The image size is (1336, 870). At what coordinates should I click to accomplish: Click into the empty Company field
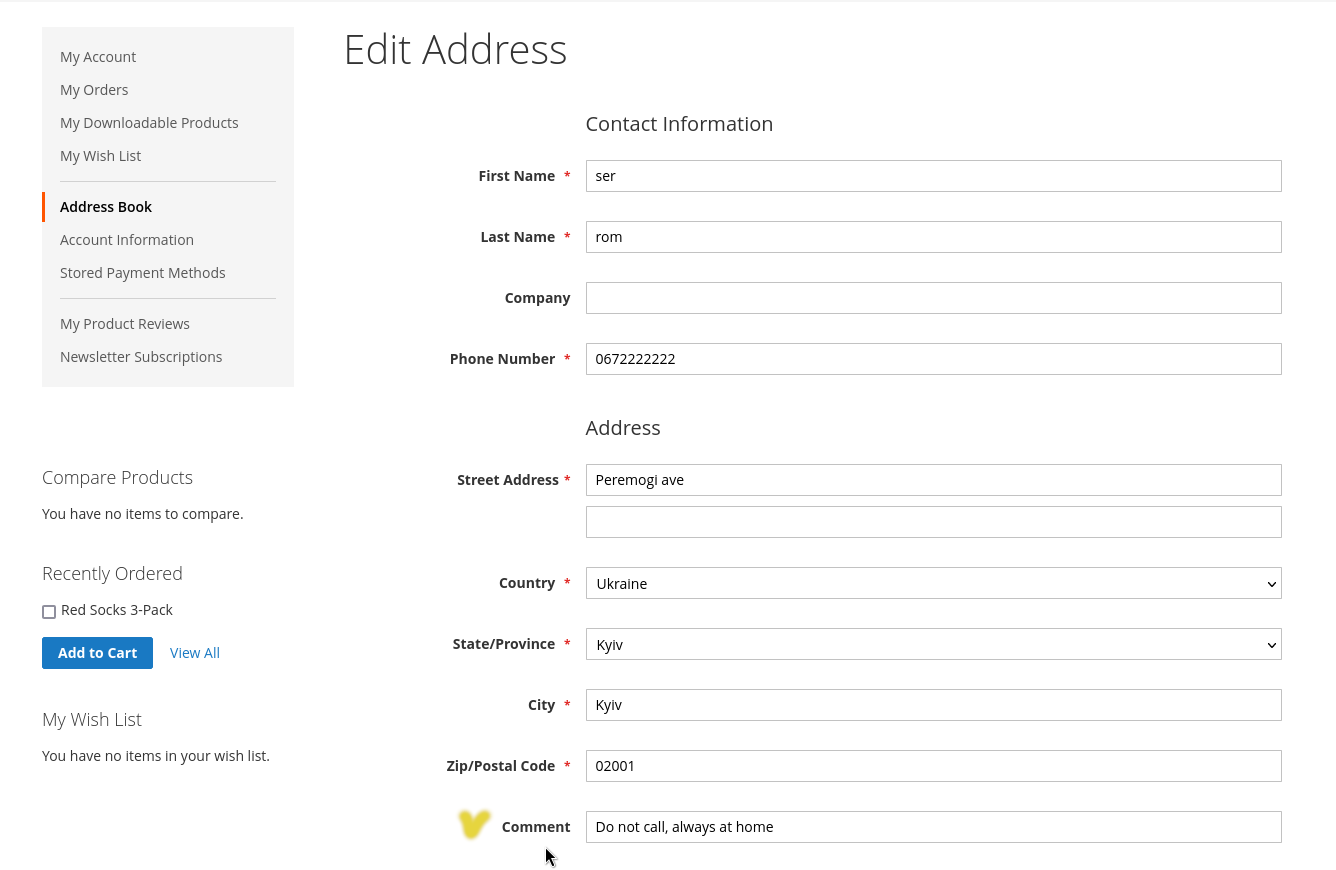coord(932,298)
